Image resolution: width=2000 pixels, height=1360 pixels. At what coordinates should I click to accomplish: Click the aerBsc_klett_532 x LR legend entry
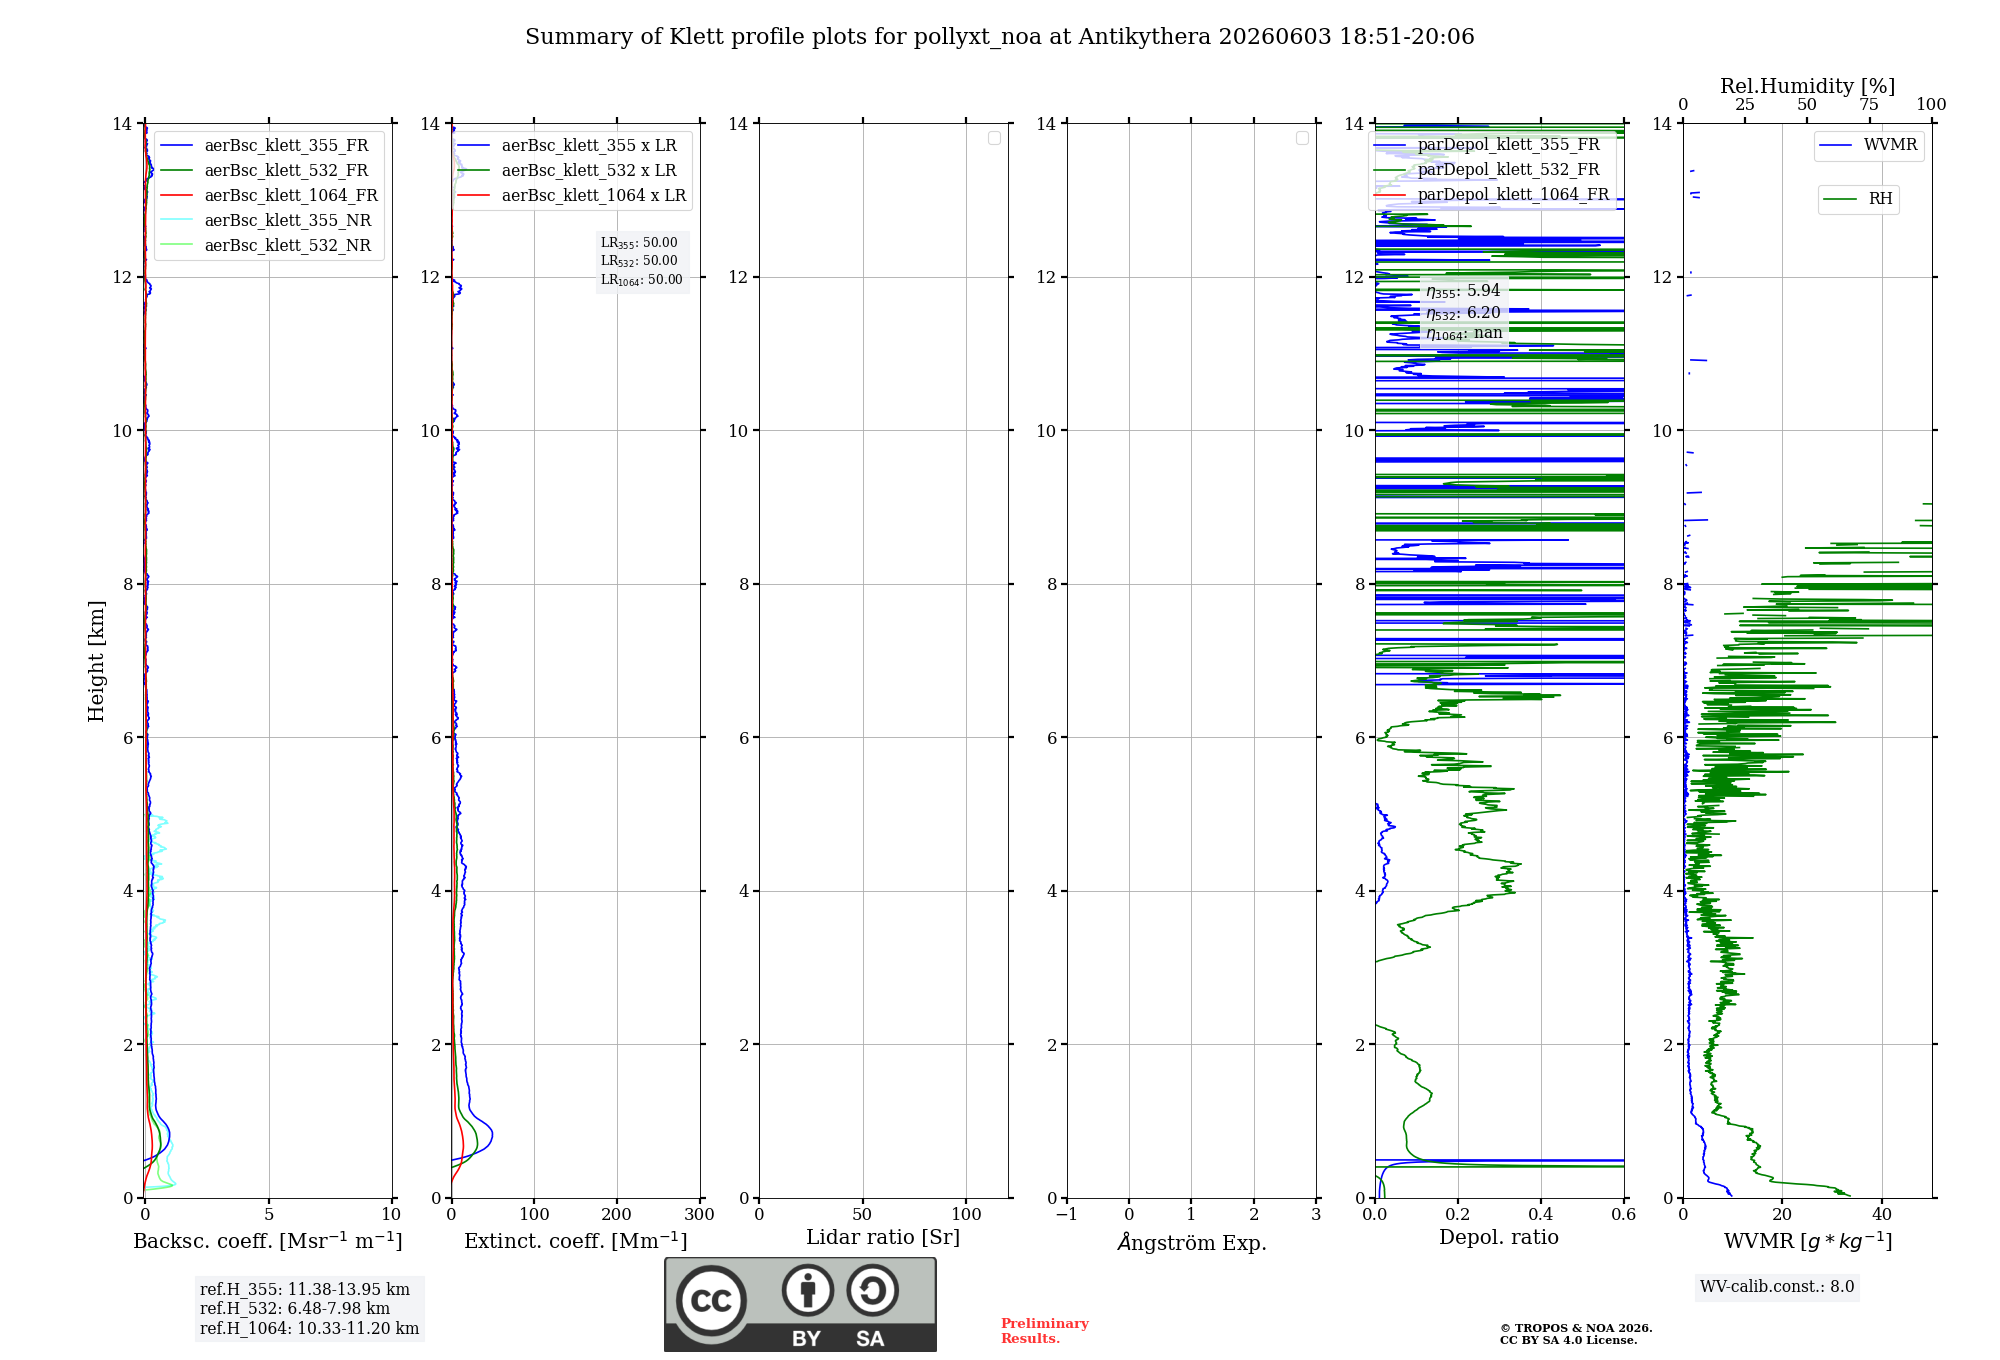pos(567,171)
